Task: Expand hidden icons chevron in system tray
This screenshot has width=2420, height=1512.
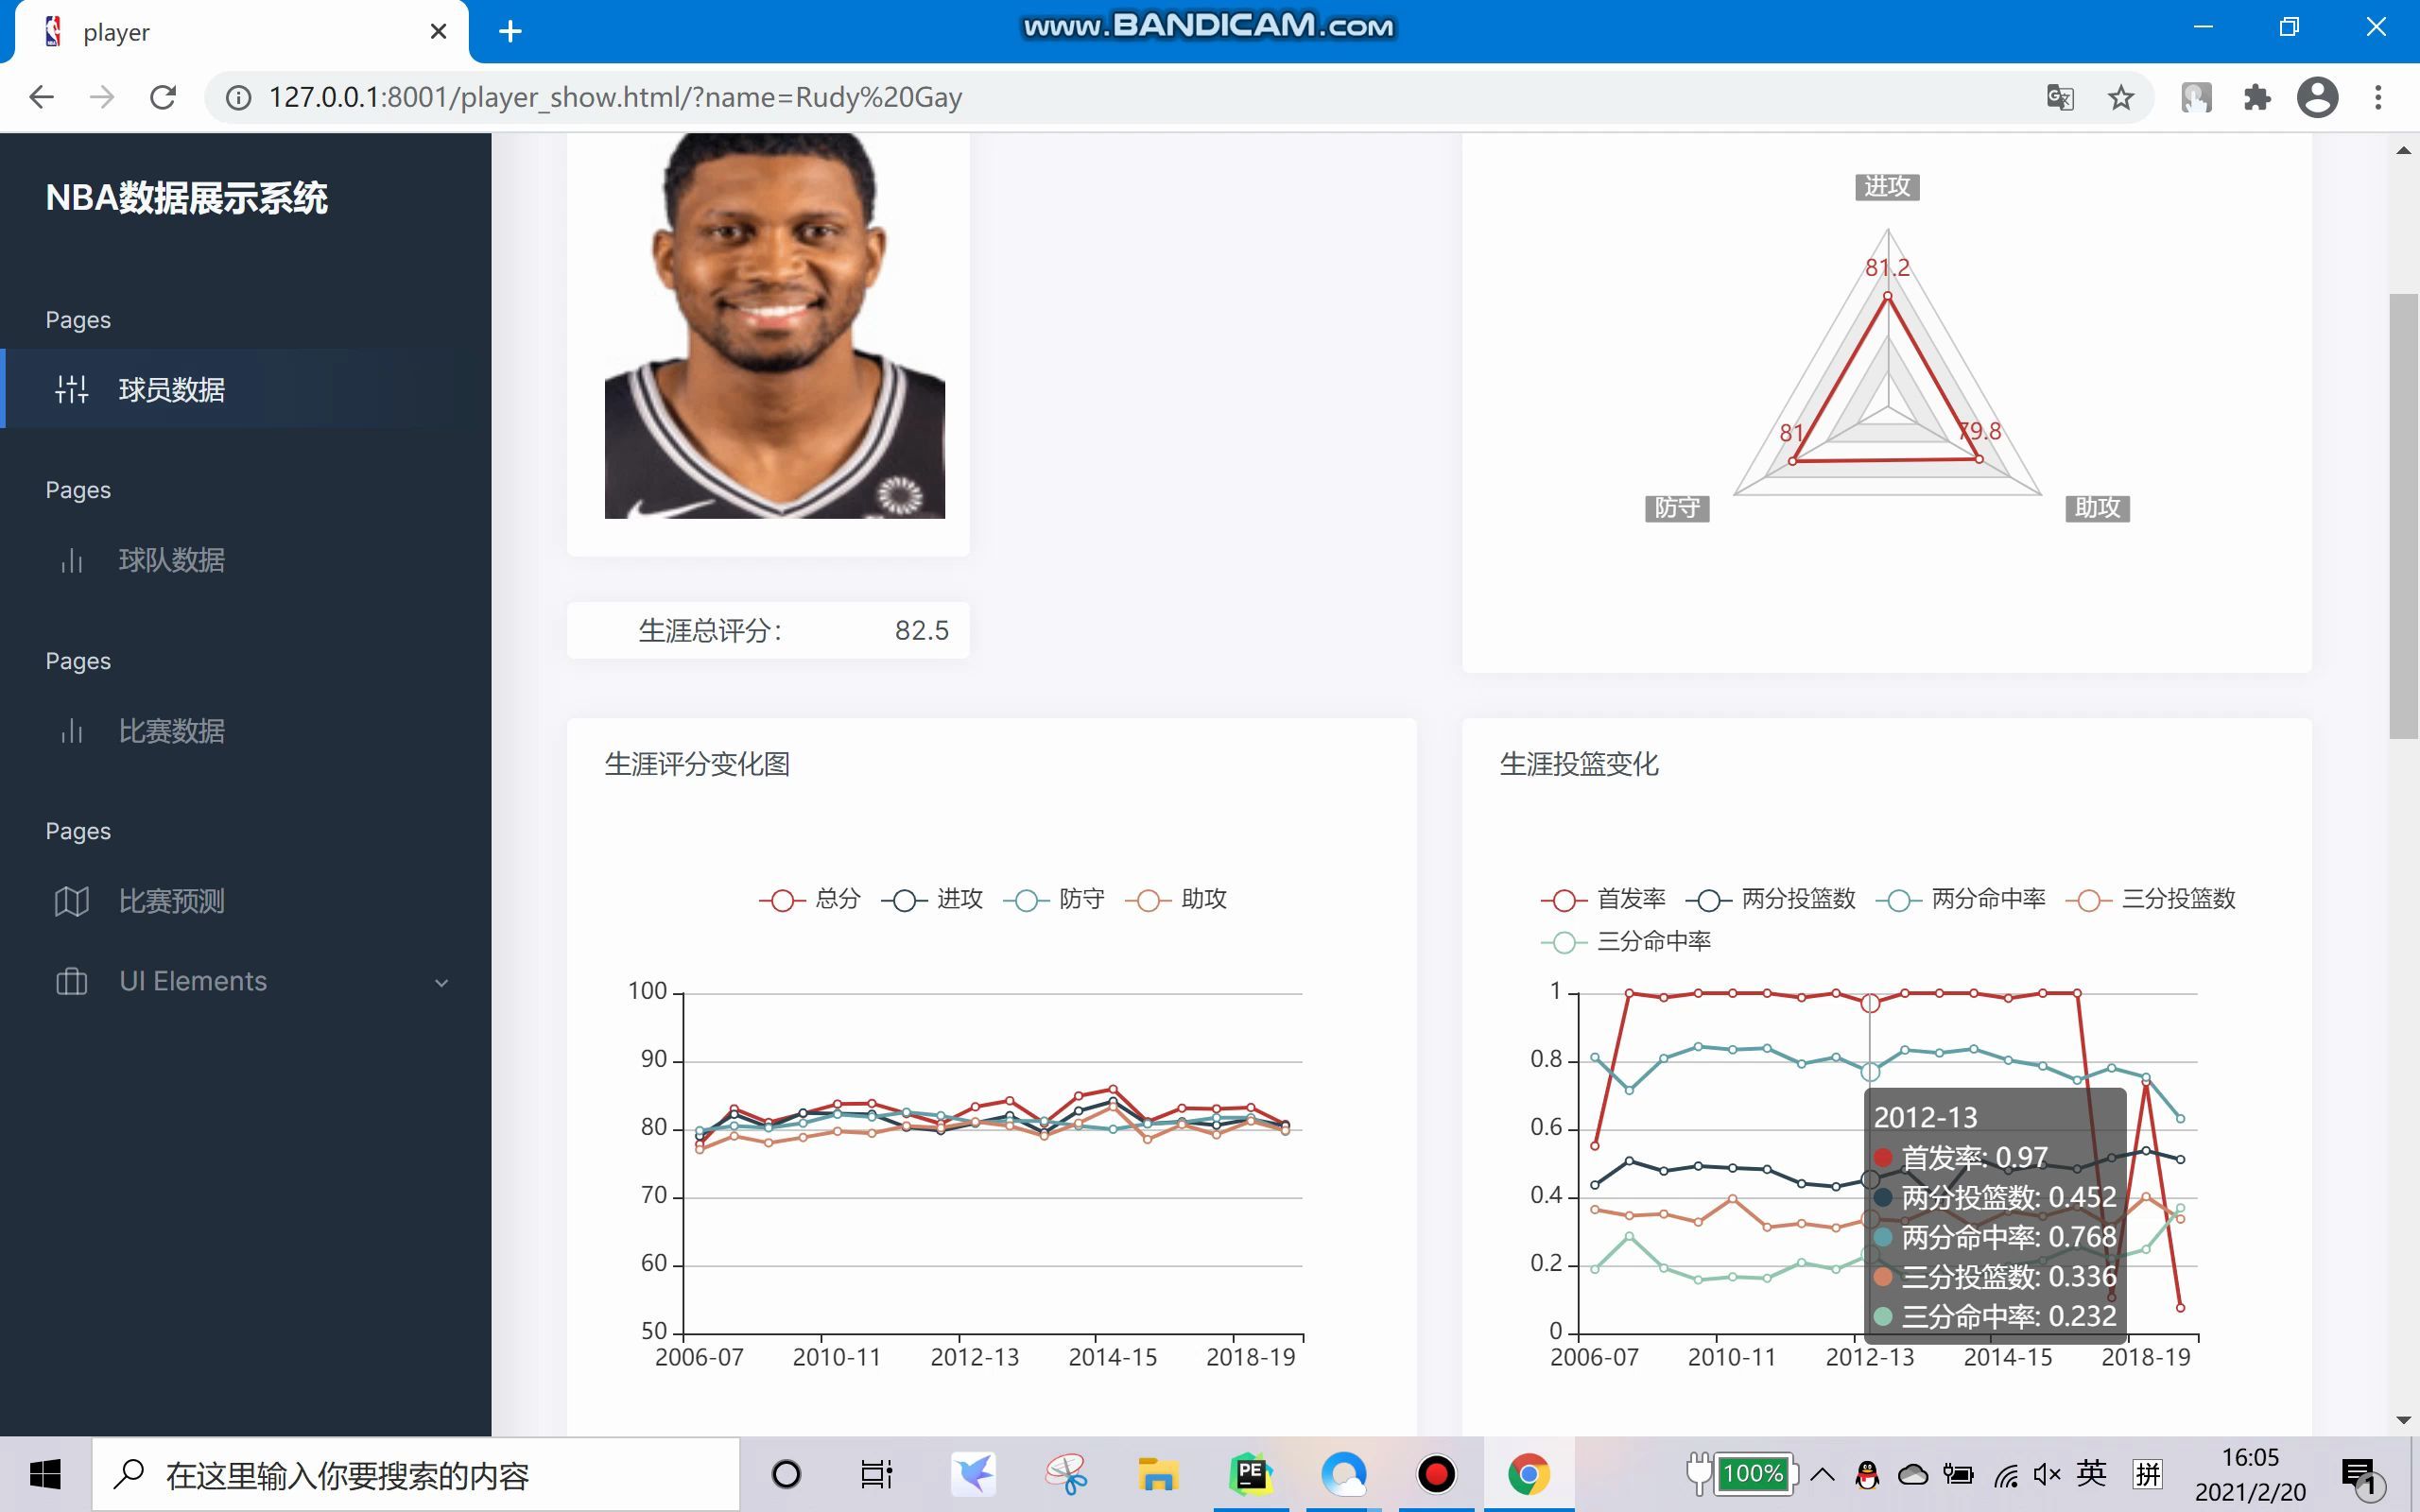Action: 1822,1473
